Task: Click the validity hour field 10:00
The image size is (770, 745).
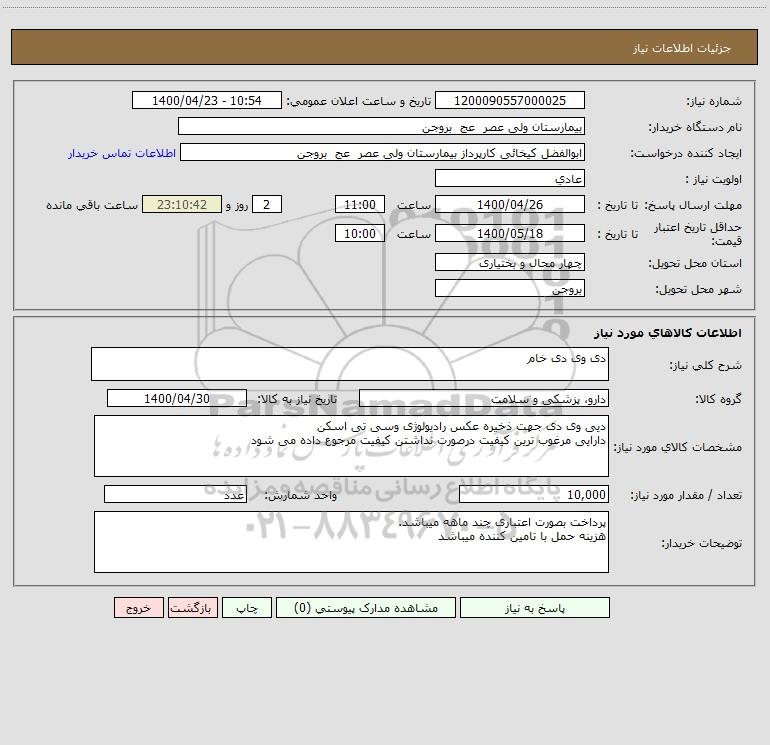Action: 359,233
